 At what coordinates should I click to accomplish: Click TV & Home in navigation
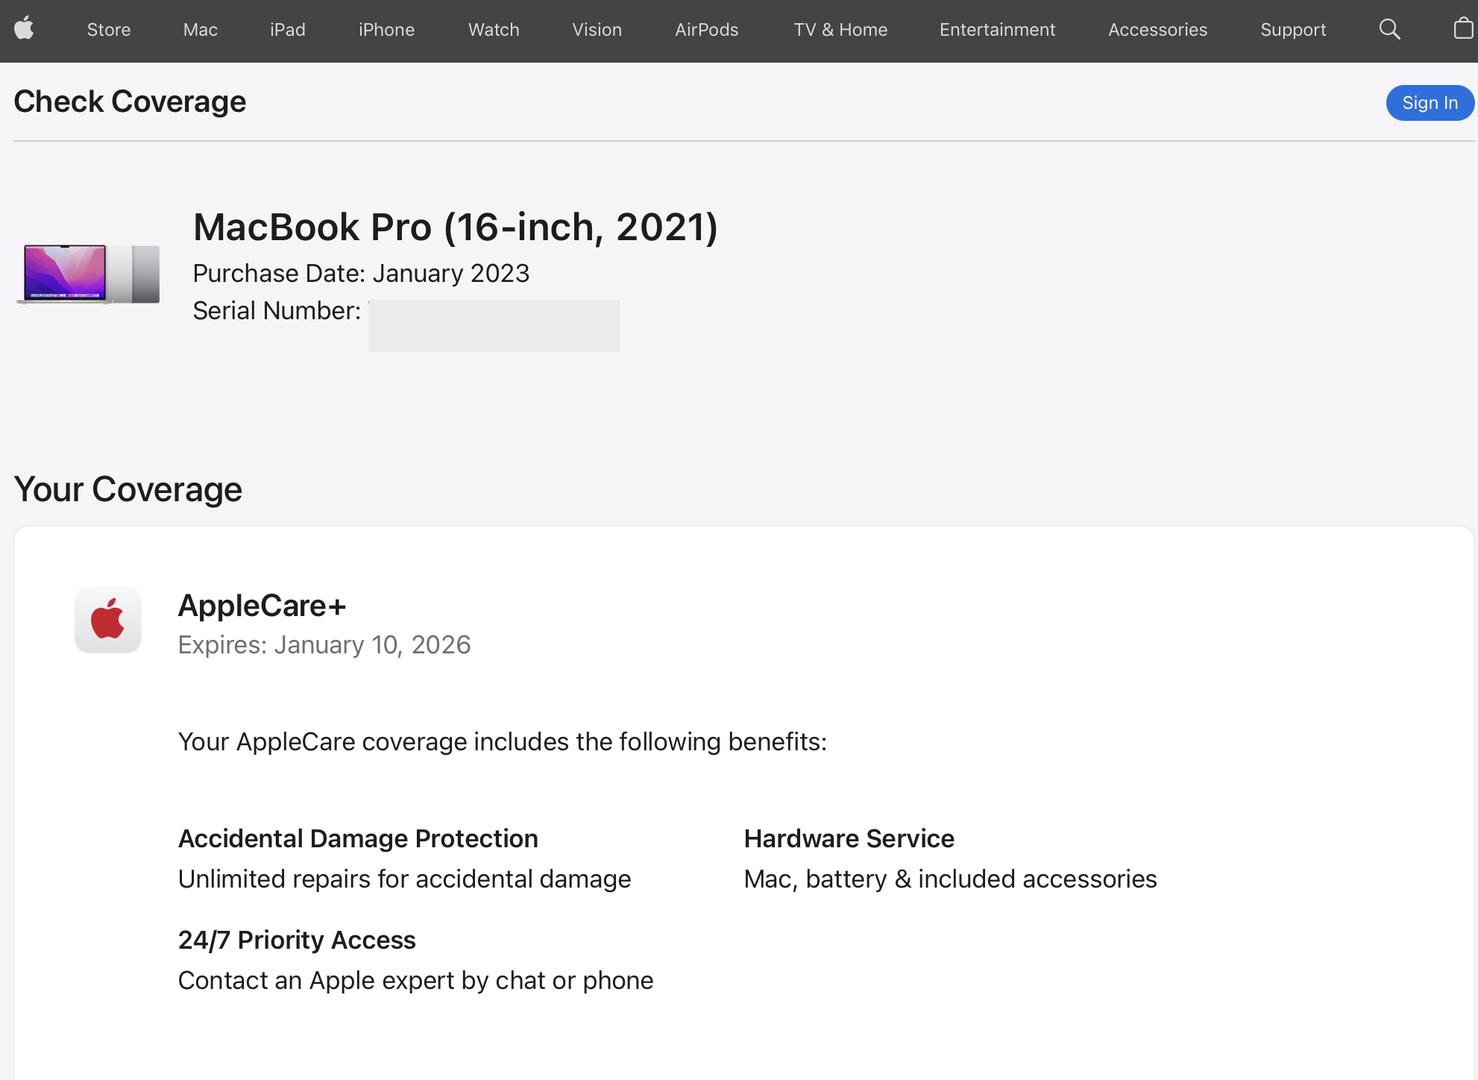tap(840, 30)
